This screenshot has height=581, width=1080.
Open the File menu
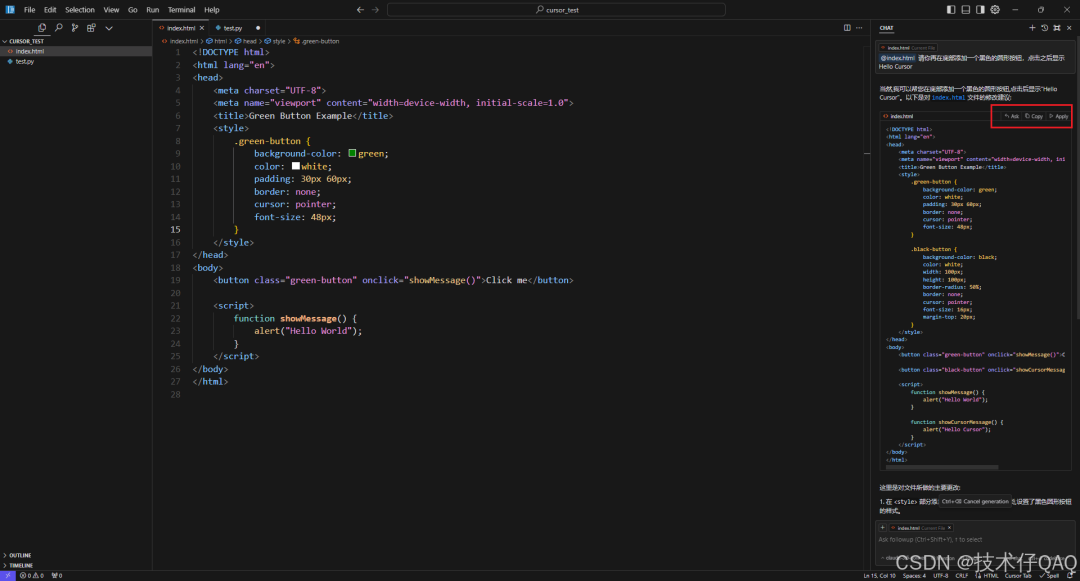click(x=30, y=10)
